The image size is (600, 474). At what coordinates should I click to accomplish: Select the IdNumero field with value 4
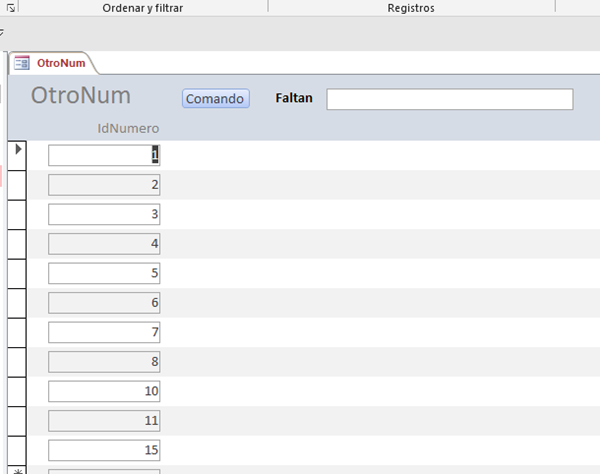coord(104,244)
